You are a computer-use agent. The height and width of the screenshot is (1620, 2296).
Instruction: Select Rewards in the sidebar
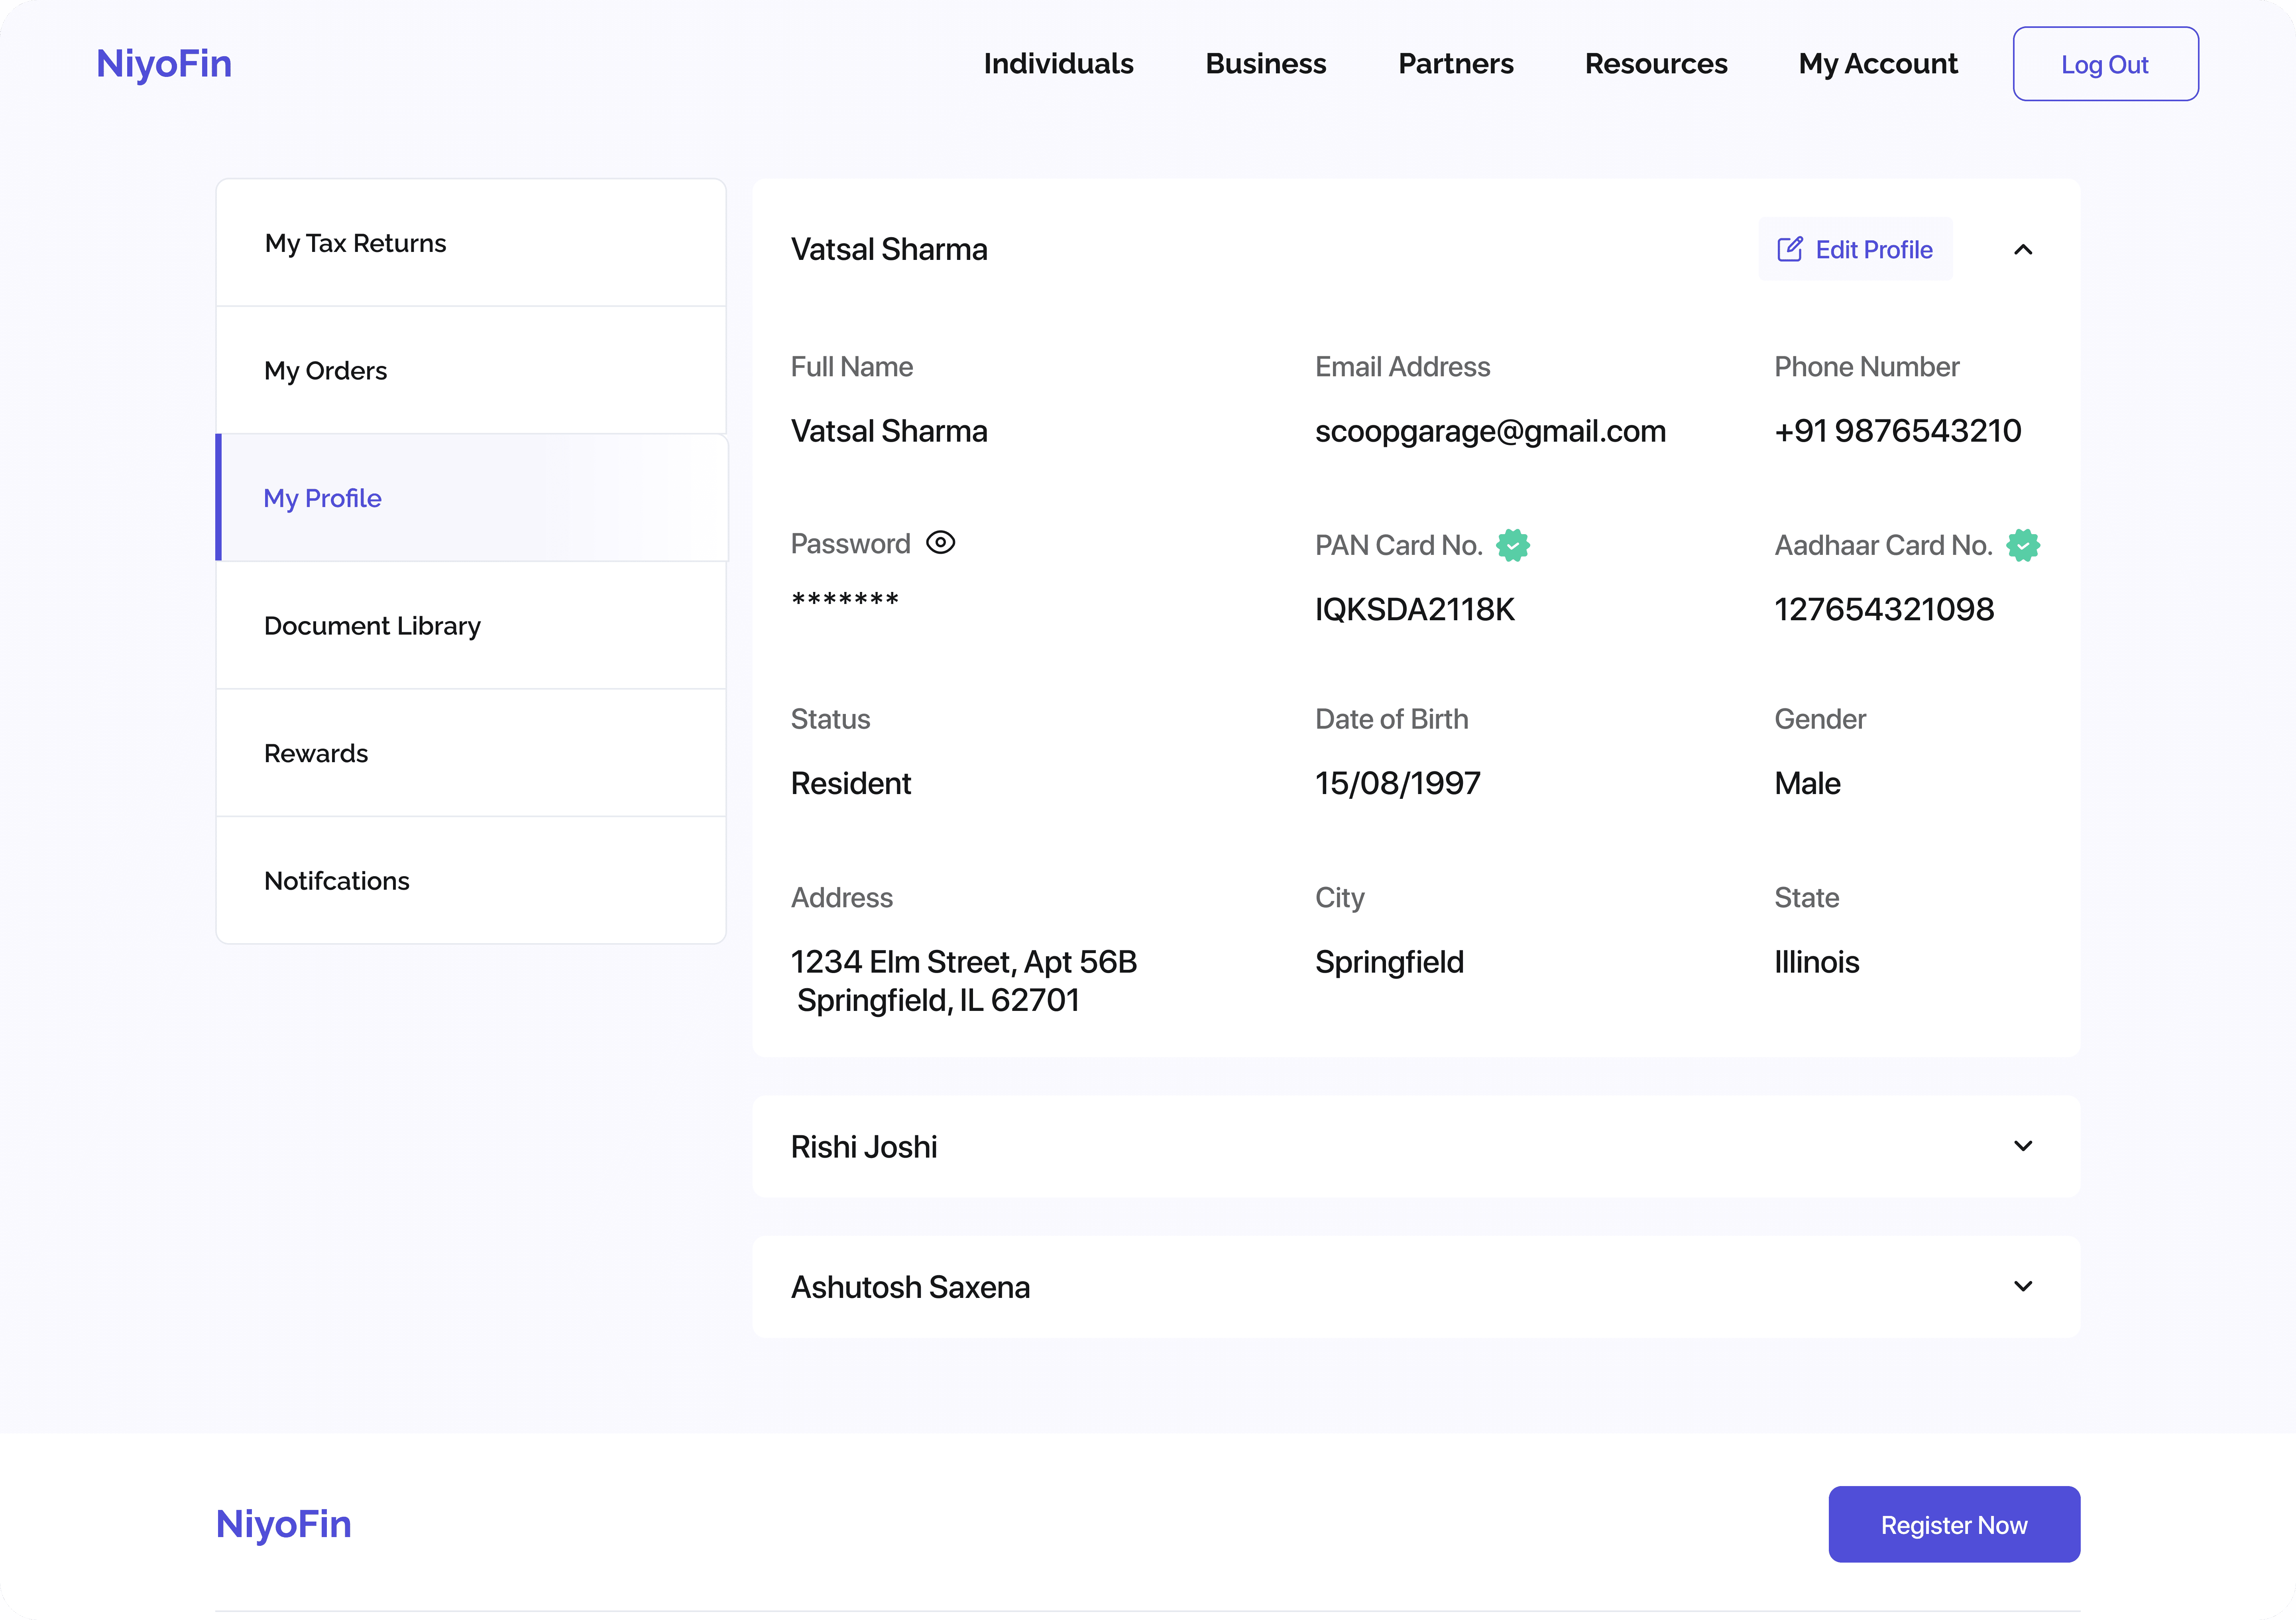click(316, 753)
